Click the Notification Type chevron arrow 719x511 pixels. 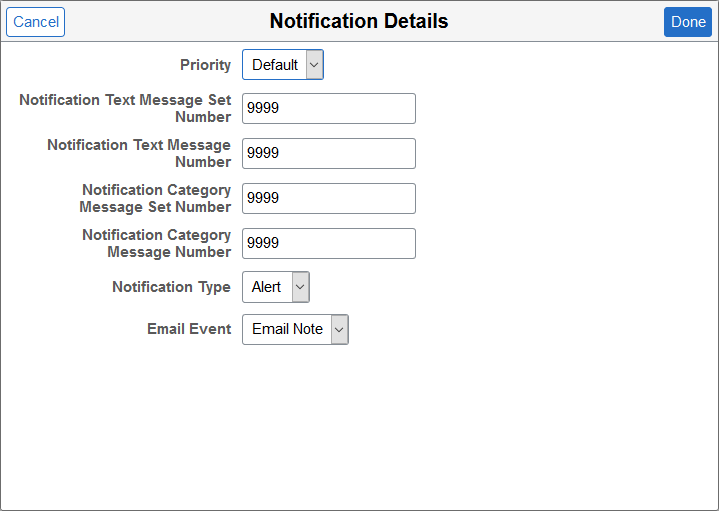pos(300,287)
